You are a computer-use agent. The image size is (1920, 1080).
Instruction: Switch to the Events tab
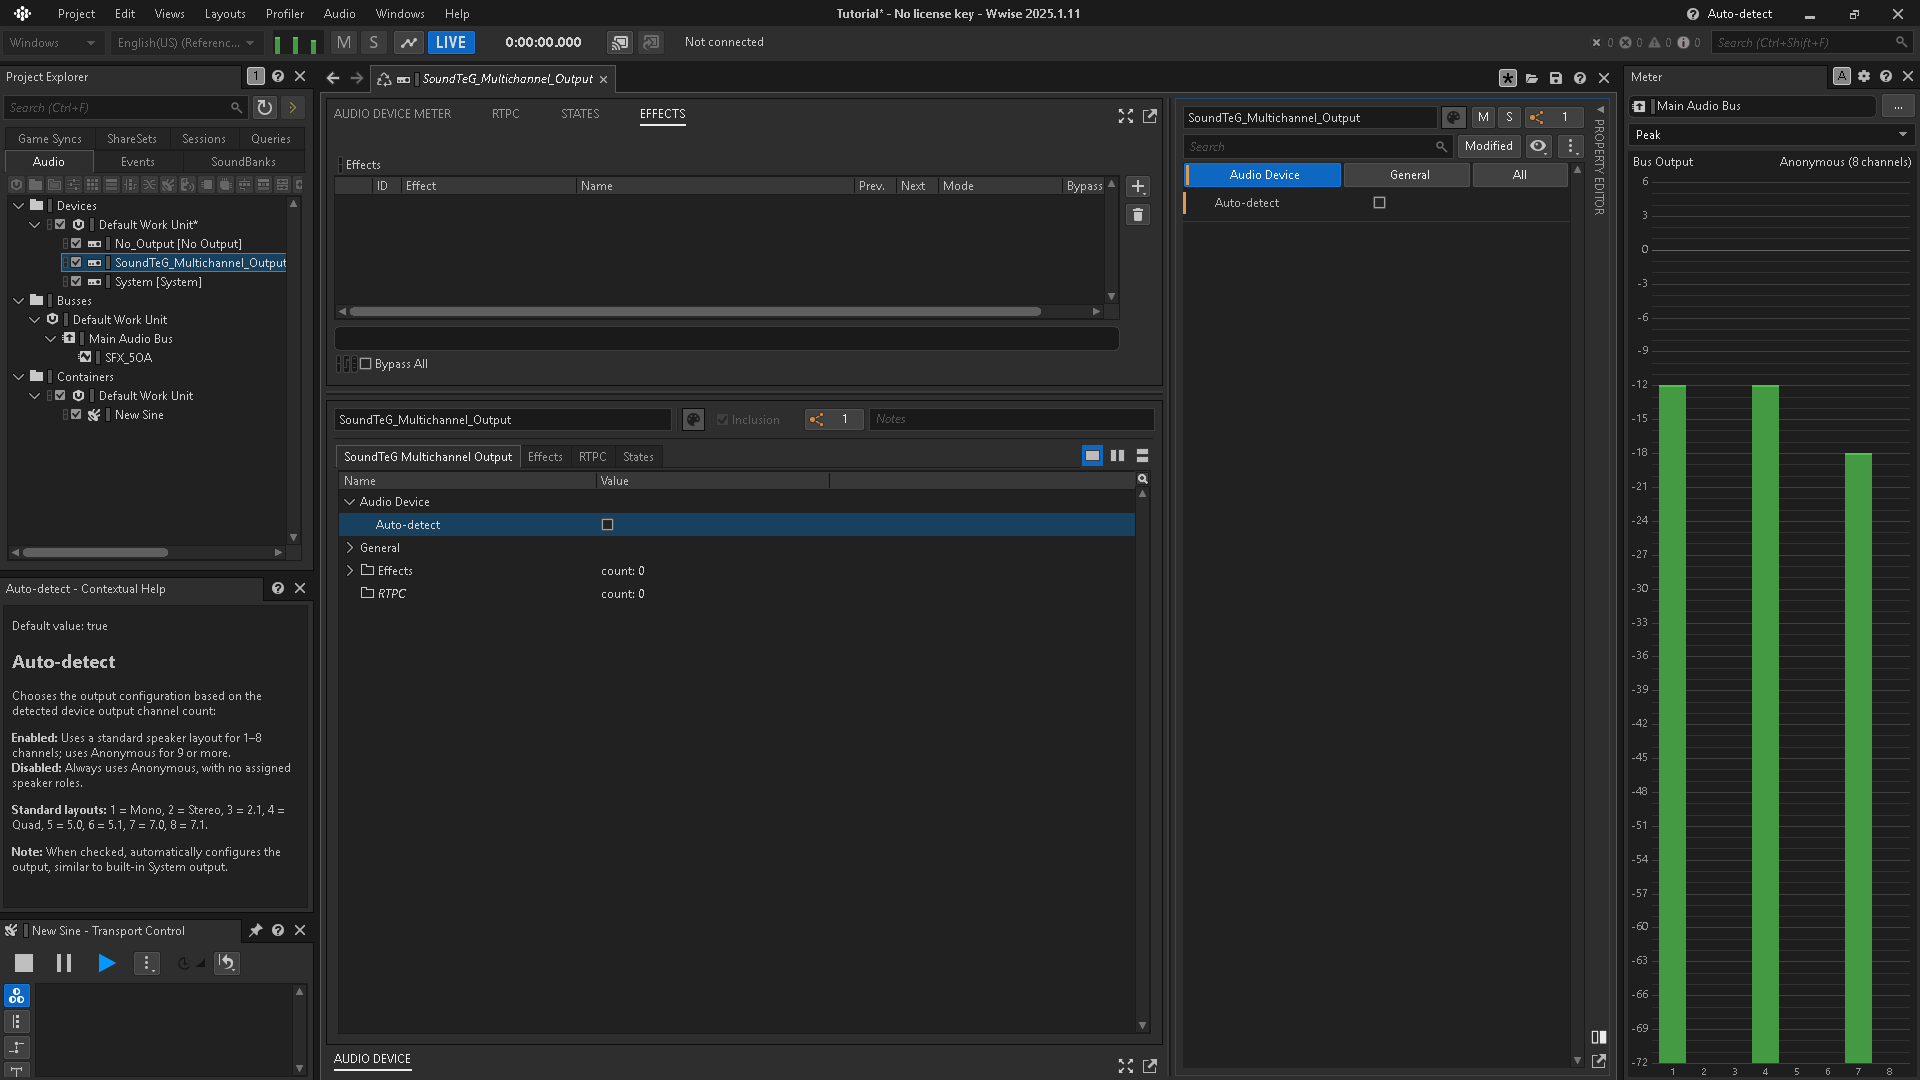(138, 162)
